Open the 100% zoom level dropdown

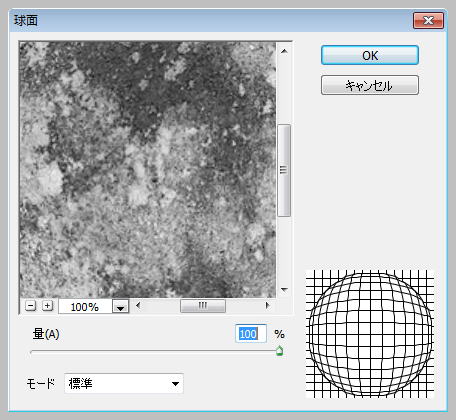coord(120,306)
